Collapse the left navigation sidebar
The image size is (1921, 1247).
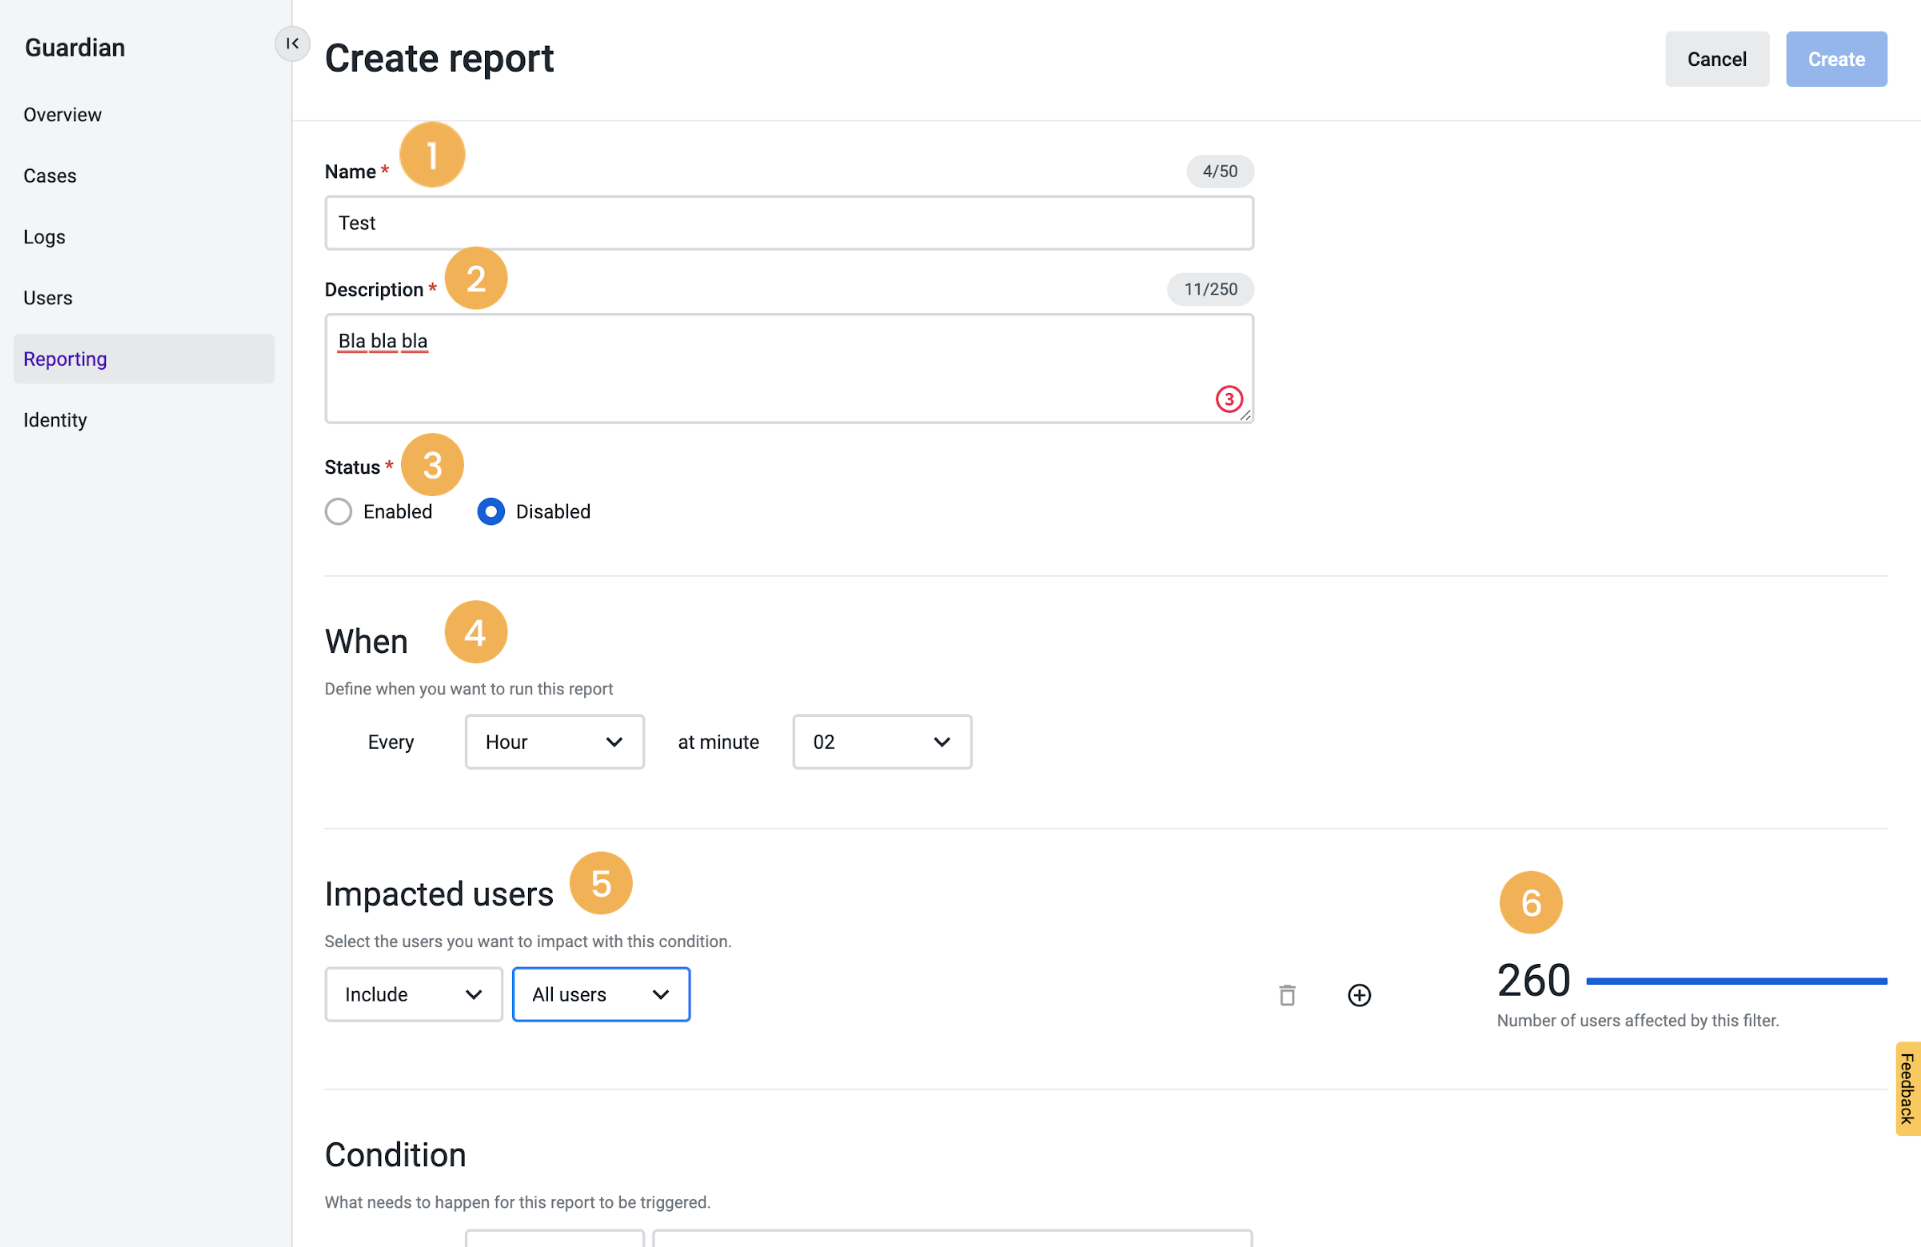click(291, 43)
